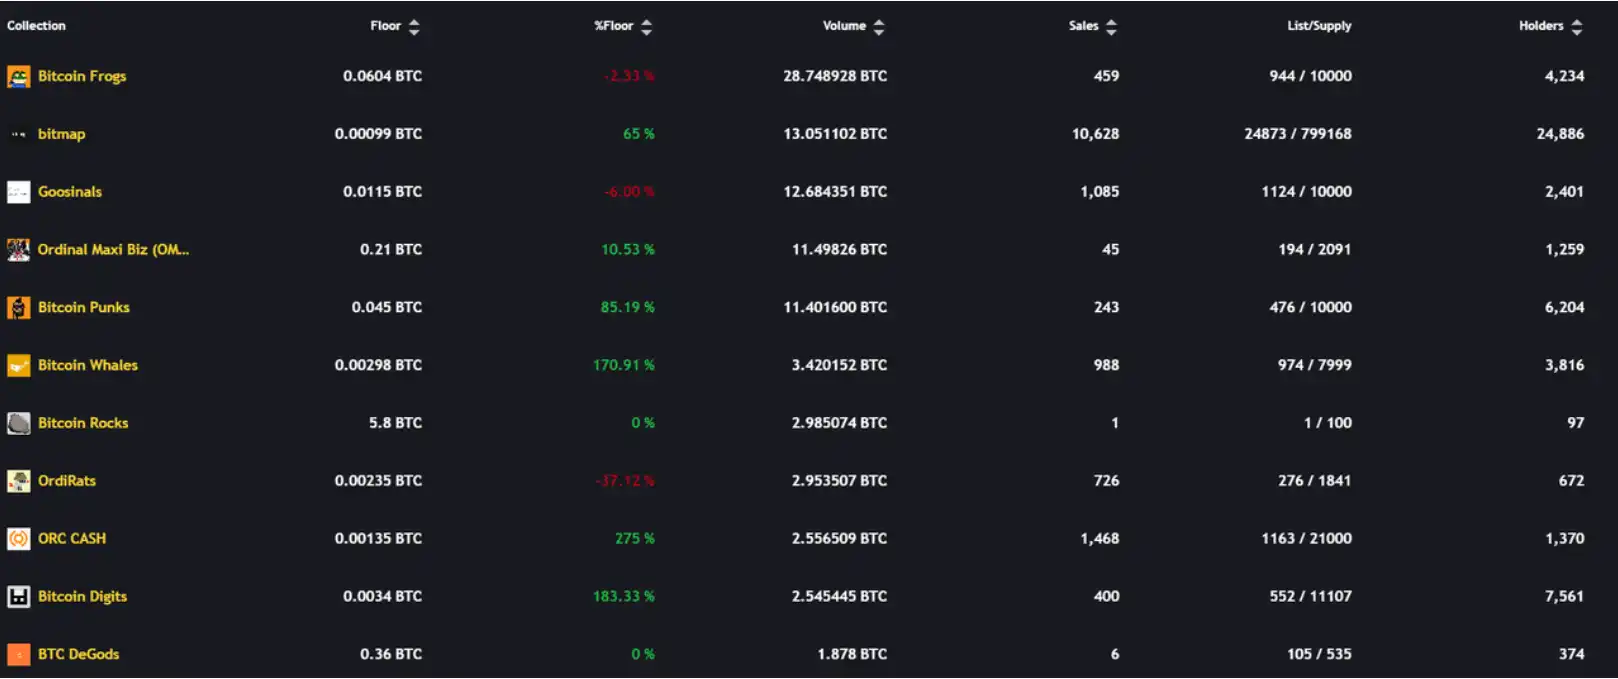
Task: Click the Ordinal Maxi Biz icon
Action: [x=18, y=250]
